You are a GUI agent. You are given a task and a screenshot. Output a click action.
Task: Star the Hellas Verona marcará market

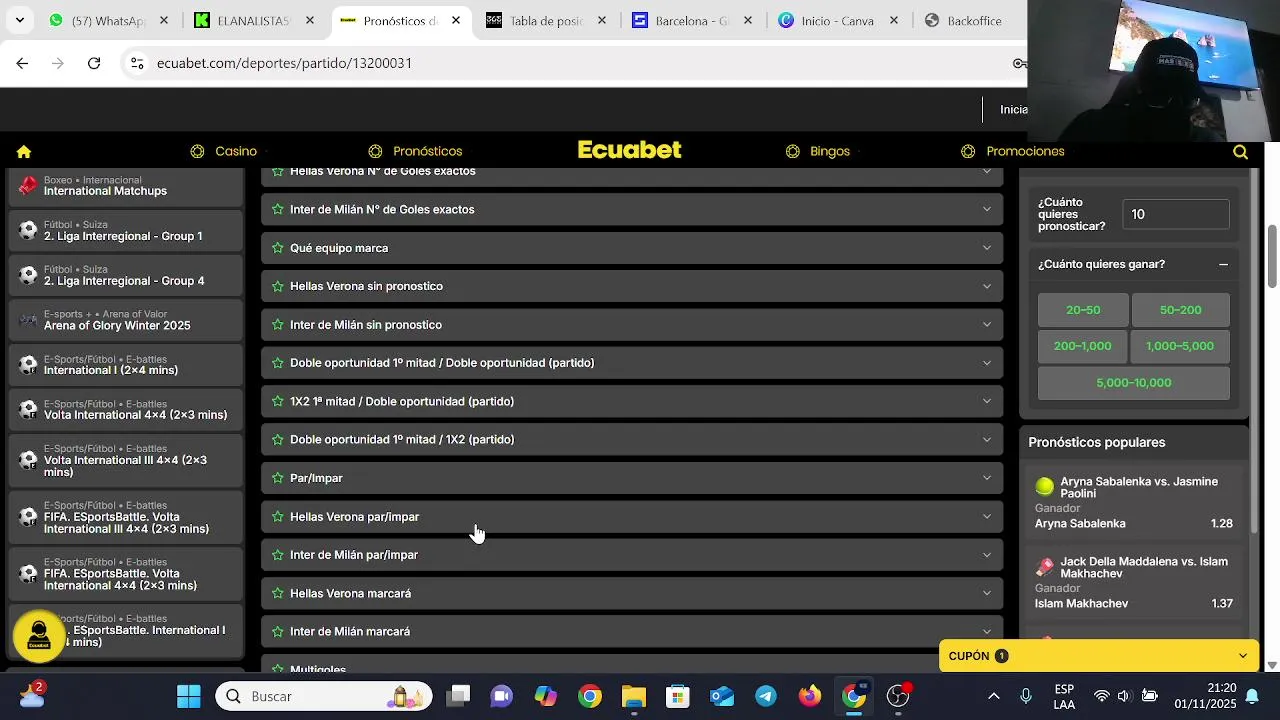[278, 593]
